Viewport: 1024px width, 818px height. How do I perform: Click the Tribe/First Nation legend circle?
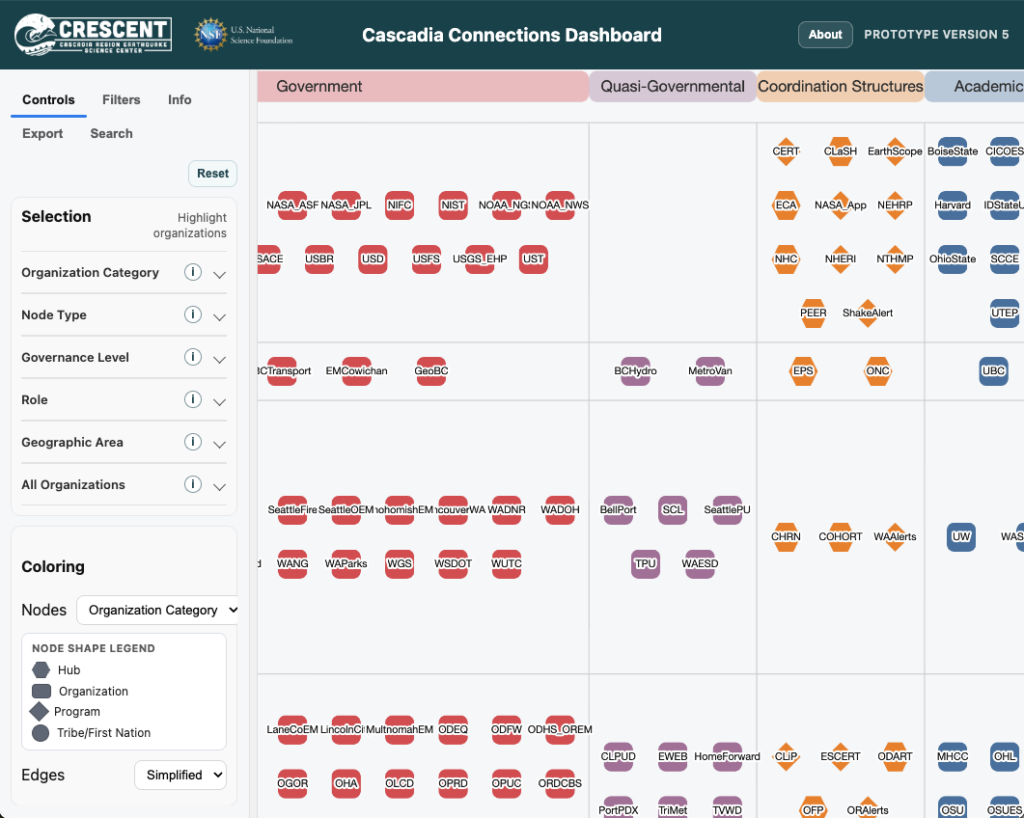40,733
